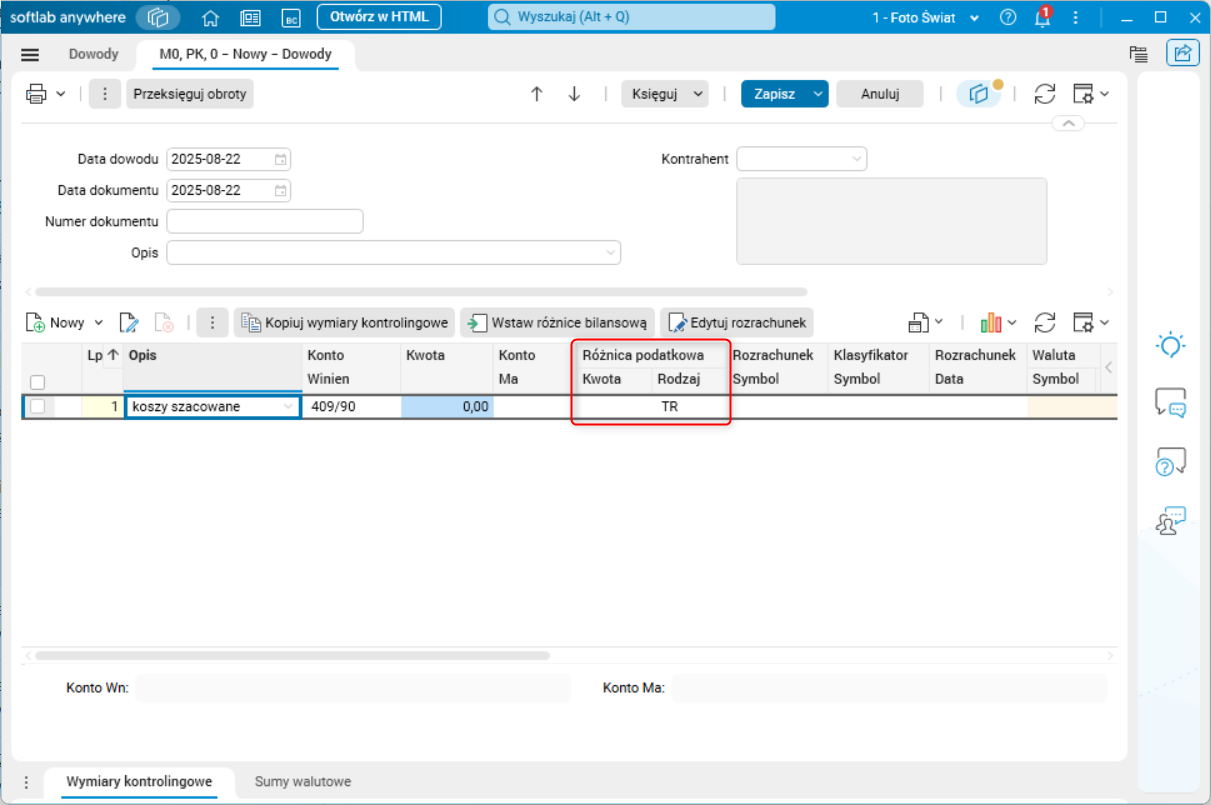1211x805 pixels.
Task: Click the 409/90 account cell
Action: click(x=351, y=406)
